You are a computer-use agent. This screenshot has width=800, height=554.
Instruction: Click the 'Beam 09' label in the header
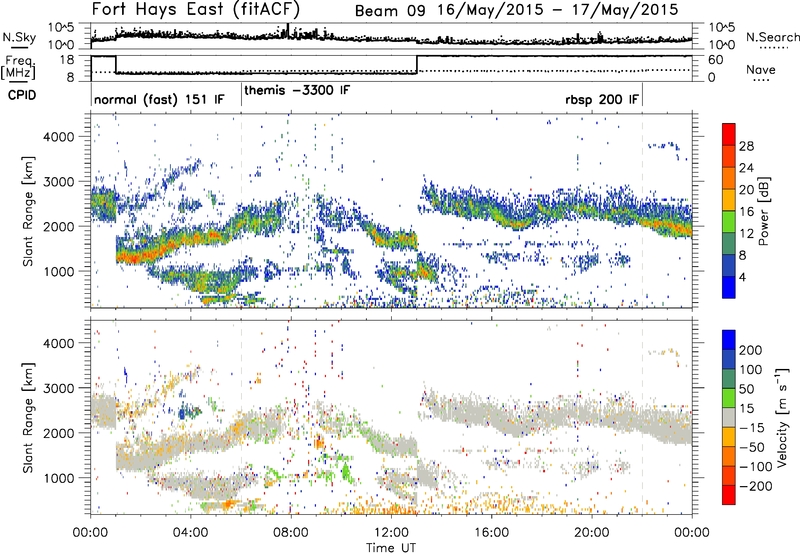coord(389,10)
